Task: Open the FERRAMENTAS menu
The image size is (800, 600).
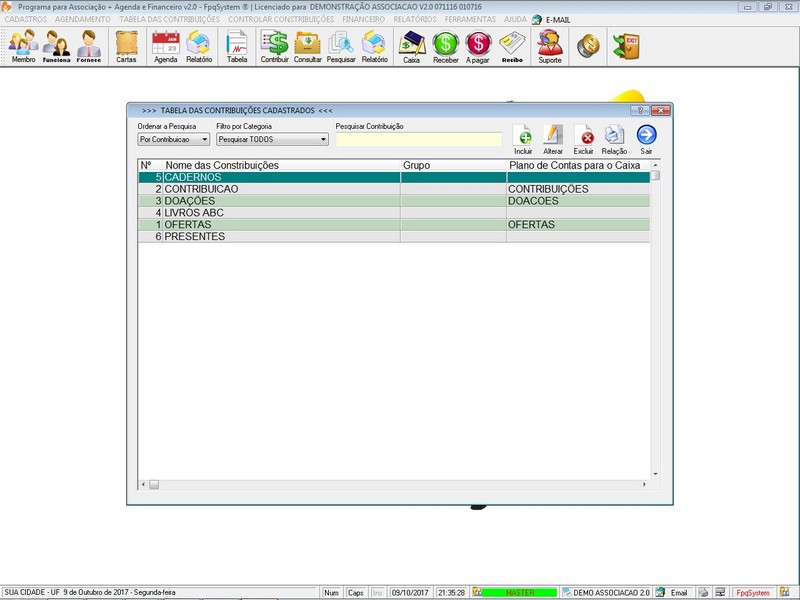Action: click(470, 19)
